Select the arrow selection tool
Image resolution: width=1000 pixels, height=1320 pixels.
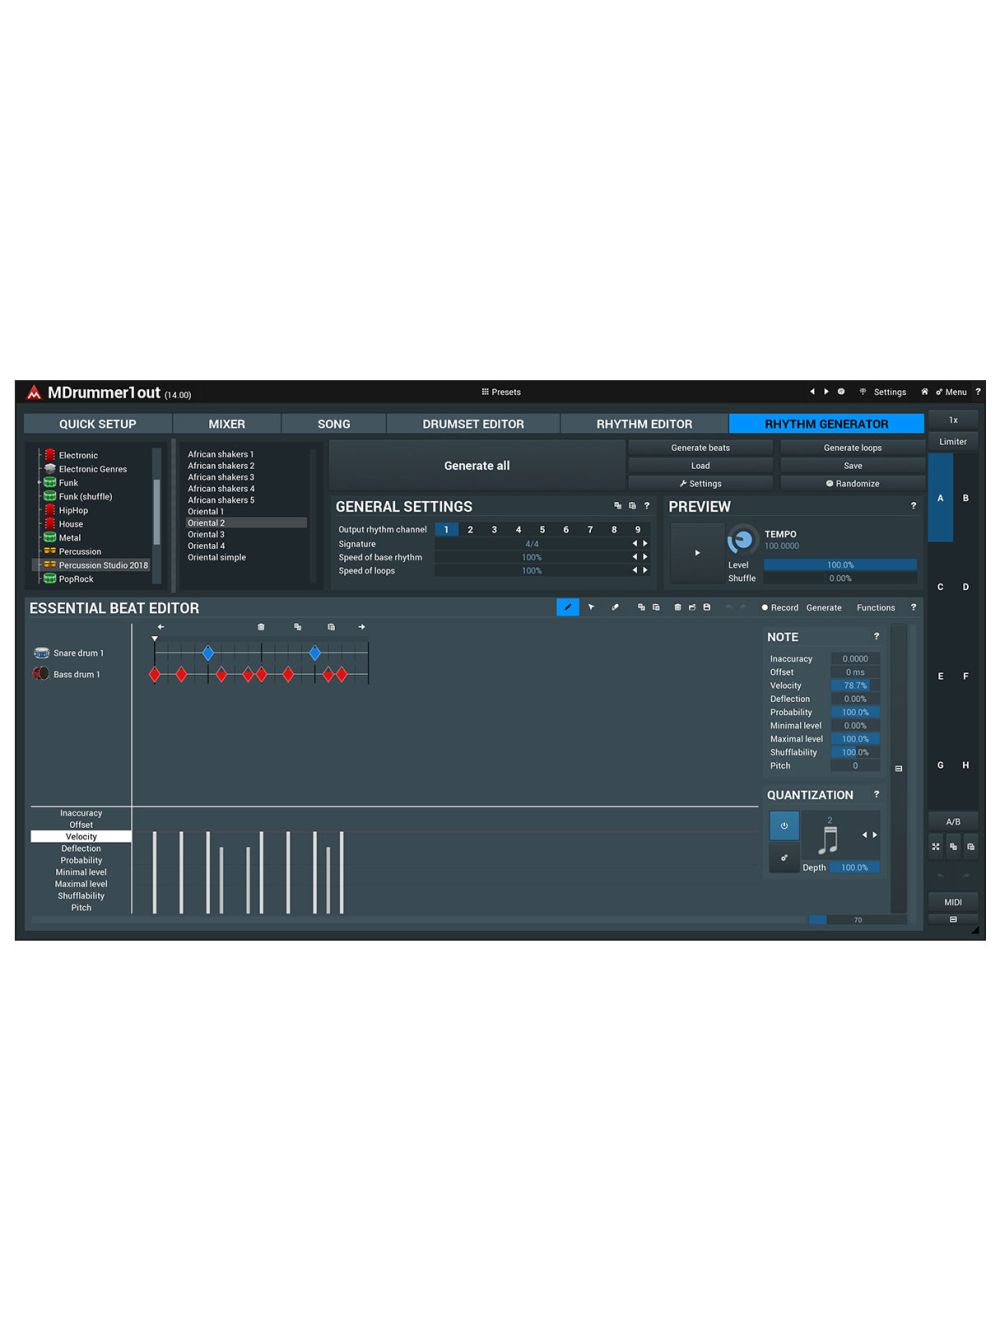click(x=591, y=607)
